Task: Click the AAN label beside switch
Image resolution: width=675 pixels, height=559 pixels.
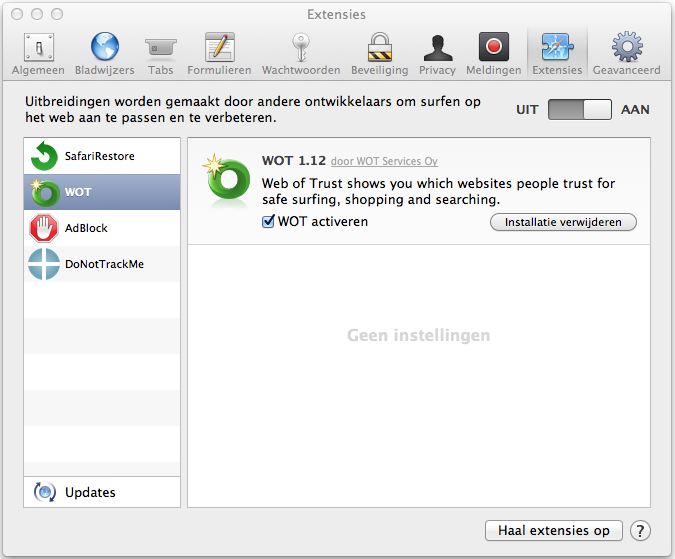Action: 635,110
